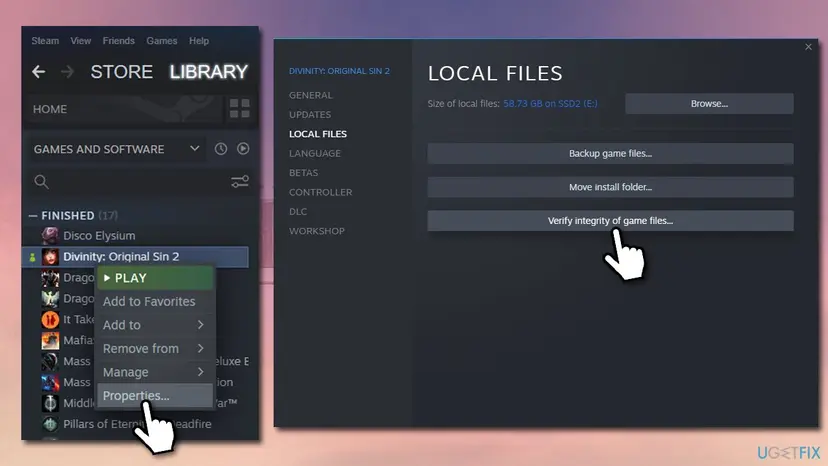
Task: Open General properties section
Action: tap(310, 95)
